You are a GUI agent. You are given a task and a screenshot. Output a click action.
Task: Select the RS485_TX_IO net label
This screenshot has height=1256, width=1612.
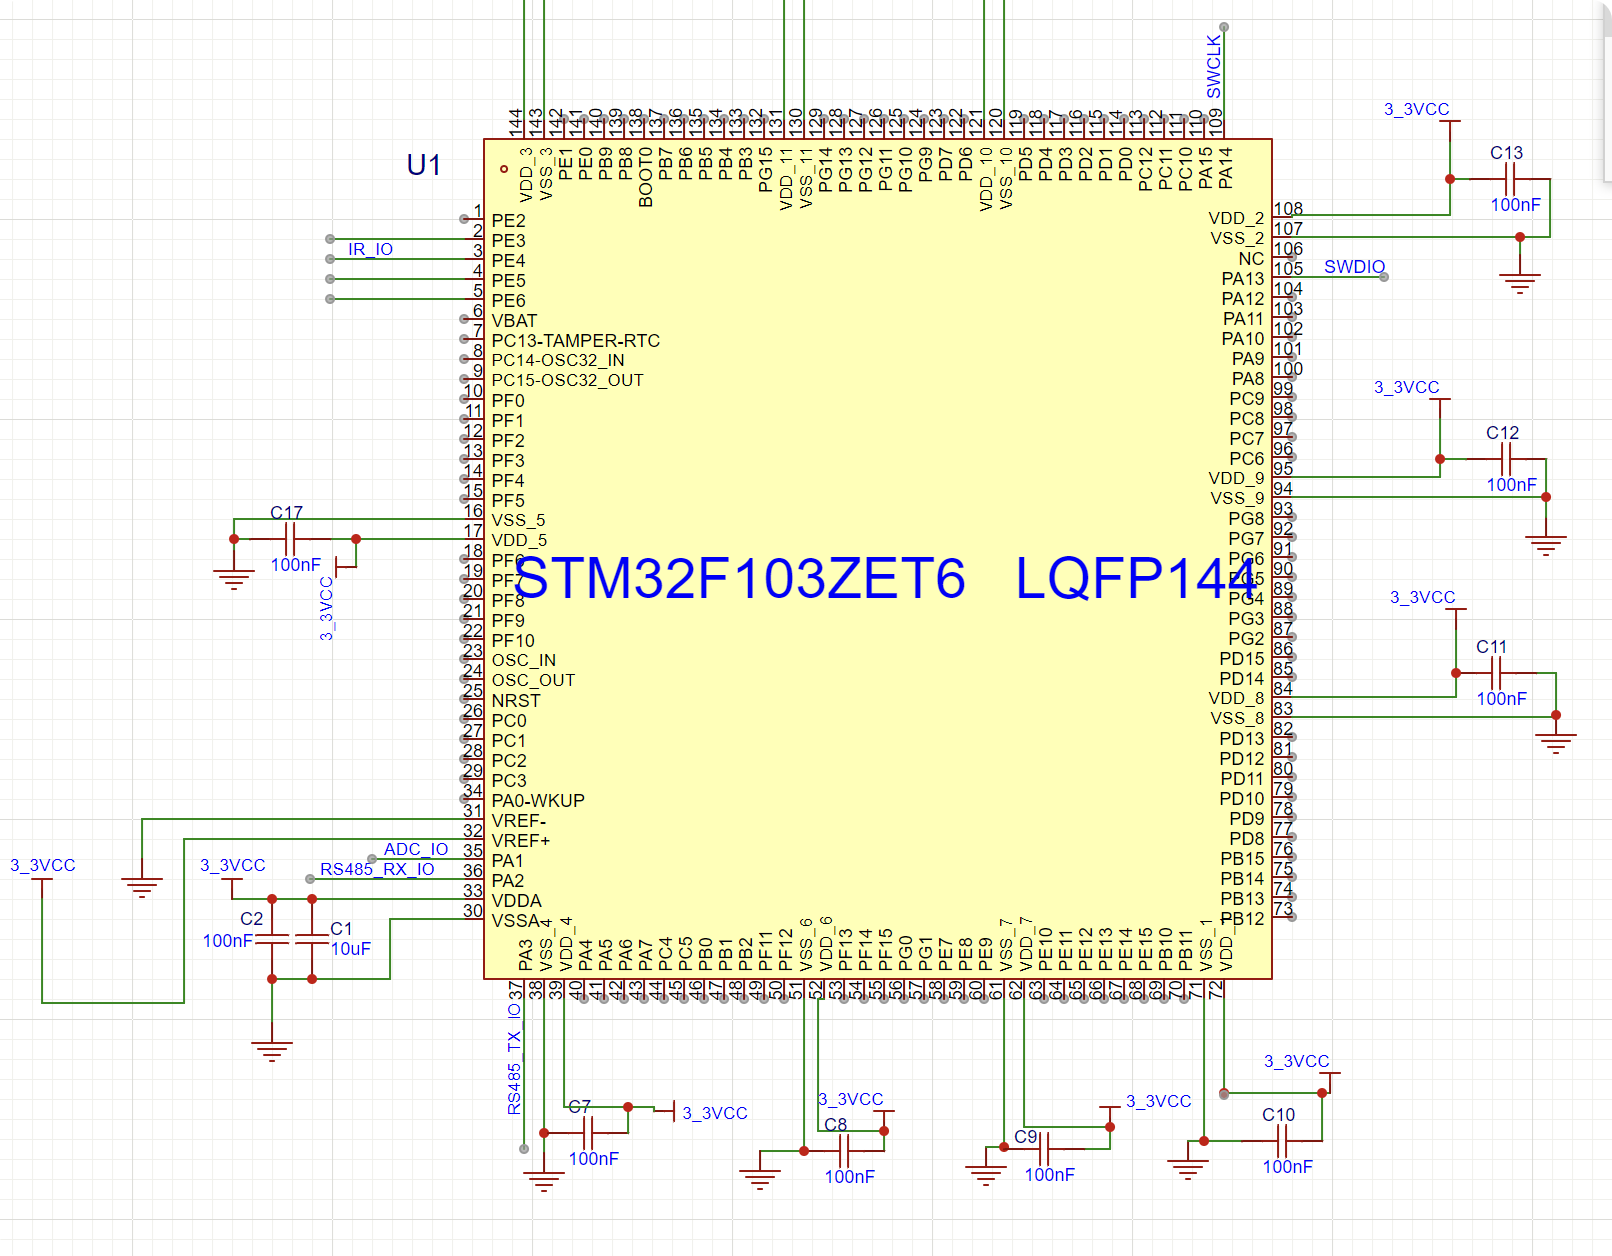point(514,1058)
